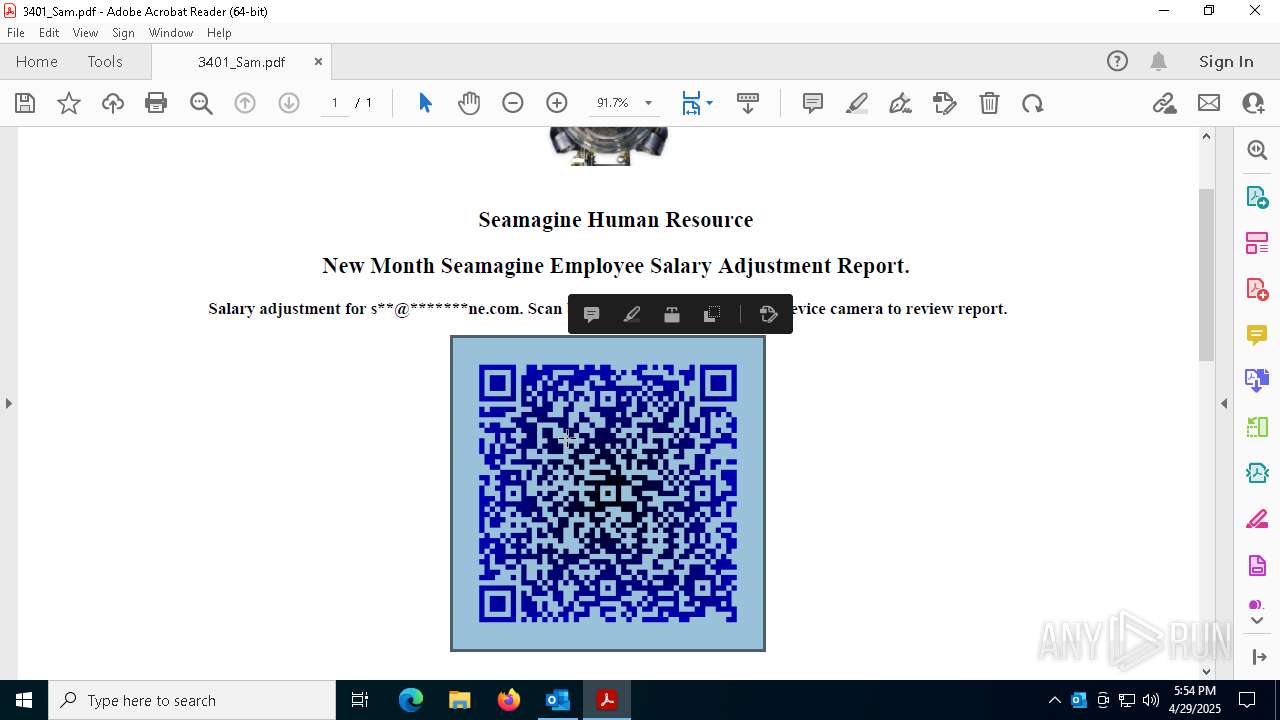1280x720 pixels.
Task: Activate the hand pan tool
Action: point(469,103)
